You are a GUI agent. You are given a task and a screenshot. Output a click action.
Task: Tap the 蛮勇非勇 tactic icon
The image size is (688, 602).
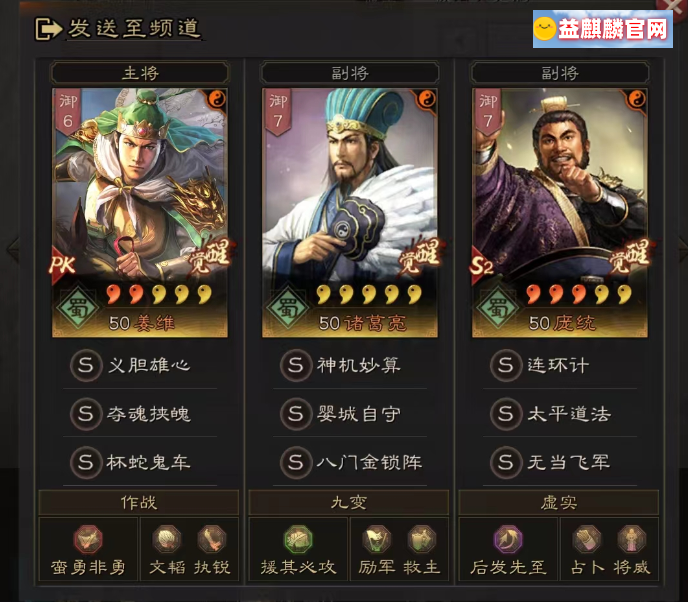tap(88, 539)
